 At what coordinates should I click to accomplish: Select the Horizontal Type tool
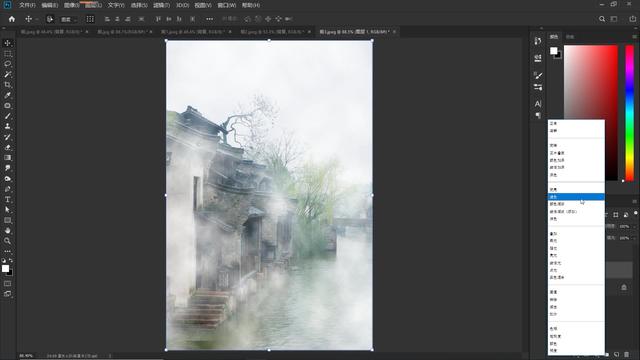coord(7,200)
